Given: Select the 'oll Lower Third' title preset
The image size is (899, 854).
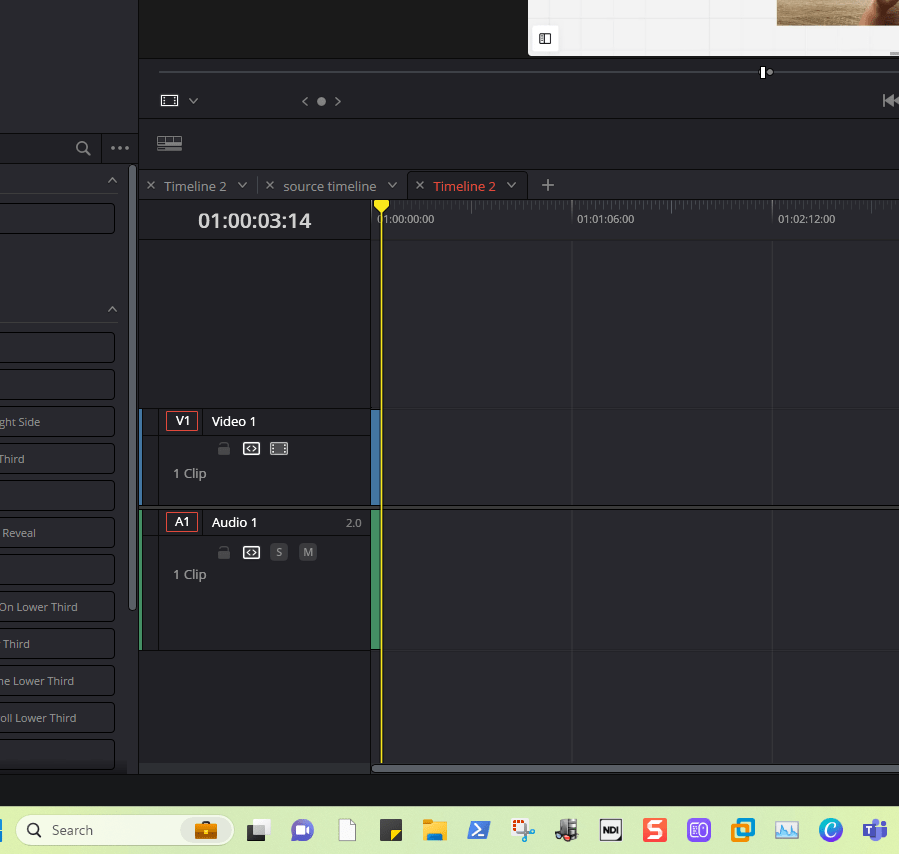Looking at the screenshot, I should [x=56, y=718].
